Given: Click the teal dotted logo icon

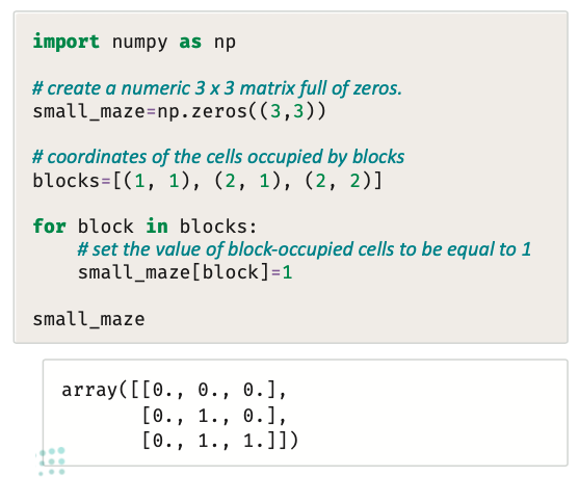Looking at the screenshot, I should click(x=51, y=461).
